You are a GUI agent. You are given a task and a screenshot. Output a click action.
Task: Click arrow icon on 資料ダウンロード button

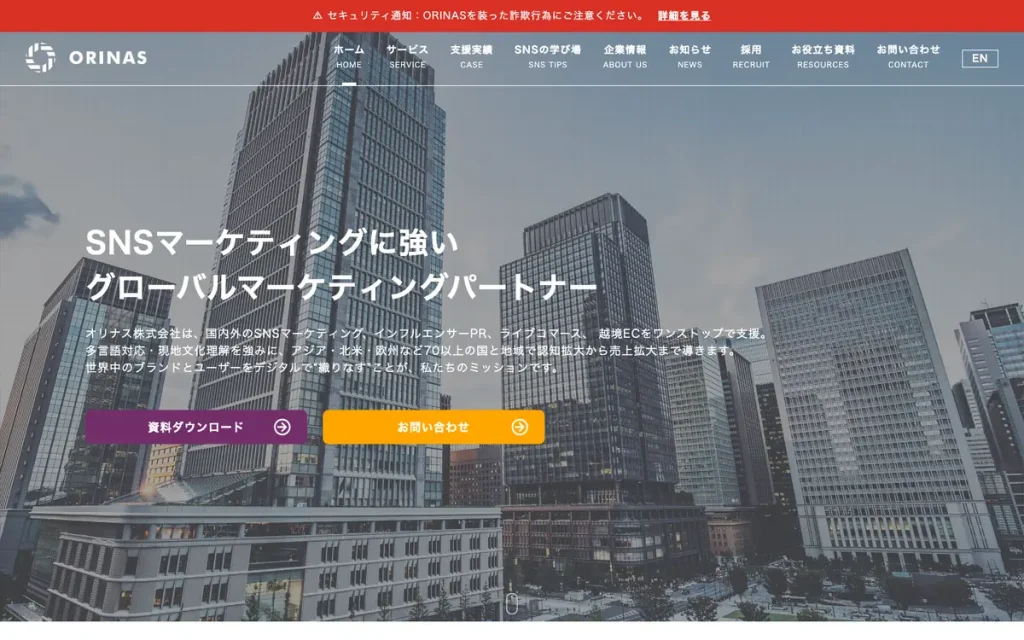[x=282, y=427]
